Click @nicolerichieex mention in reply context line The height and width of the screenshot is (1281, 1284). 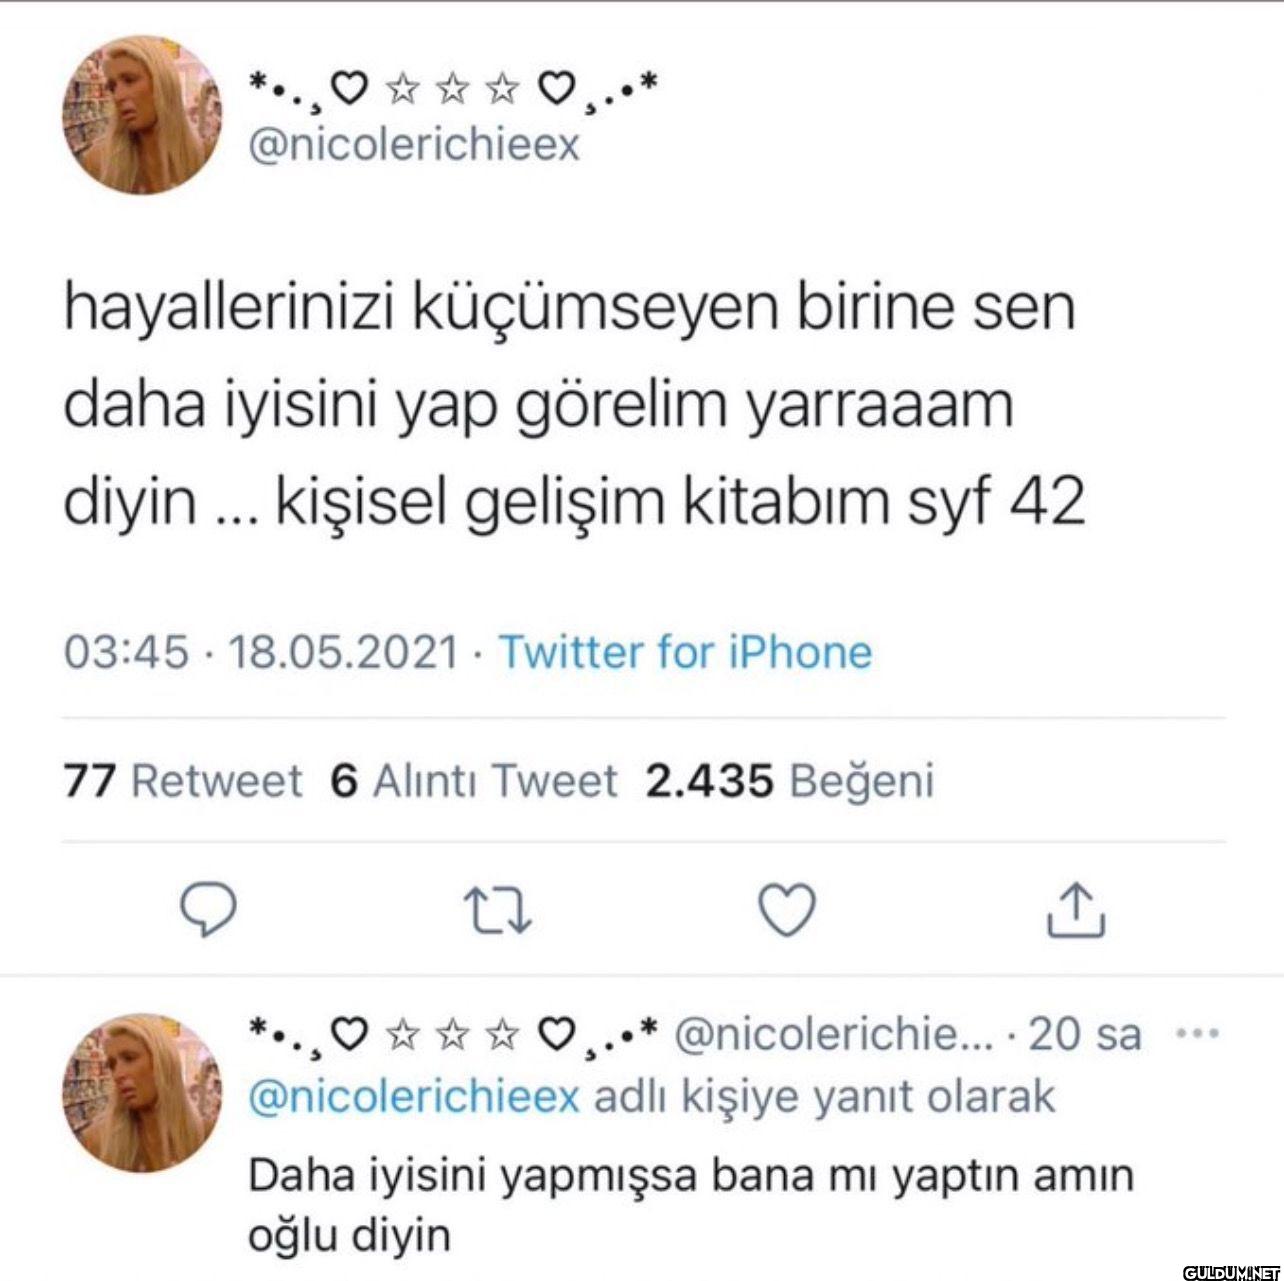(413, 1097)
